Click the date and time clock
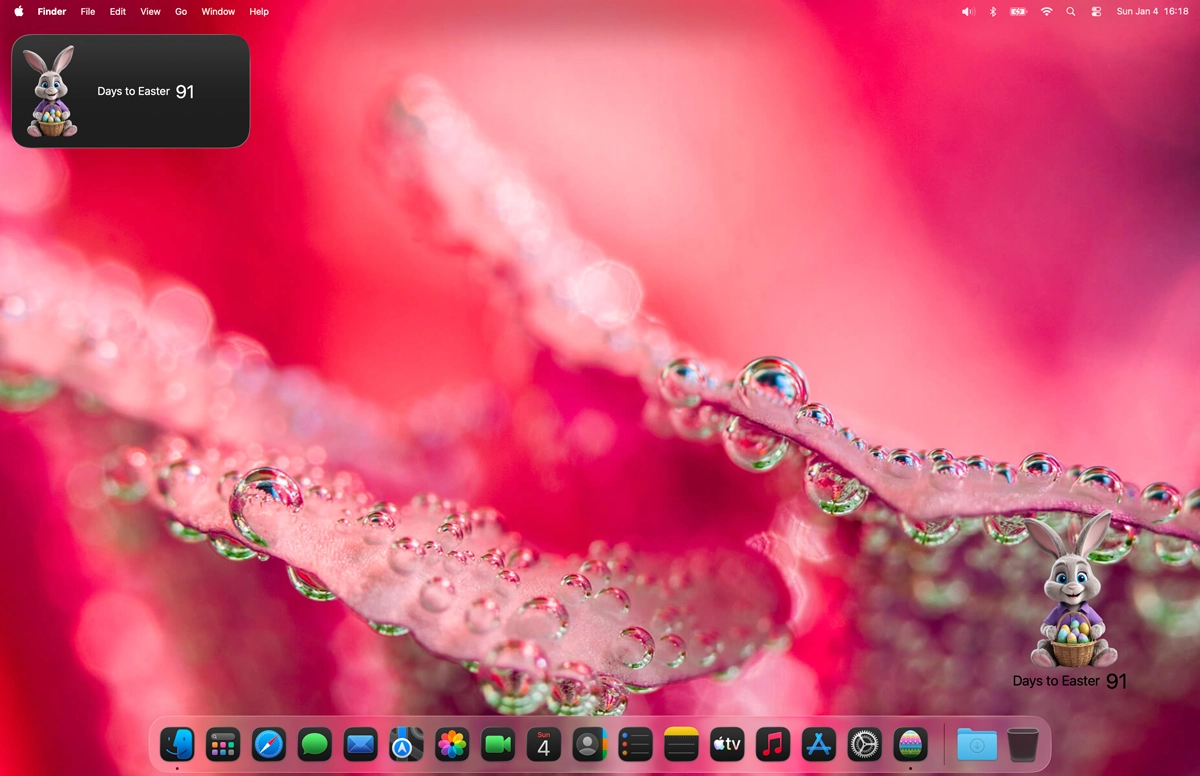Viewport: 1200px width, 776px height. (x=1152, y=12)
